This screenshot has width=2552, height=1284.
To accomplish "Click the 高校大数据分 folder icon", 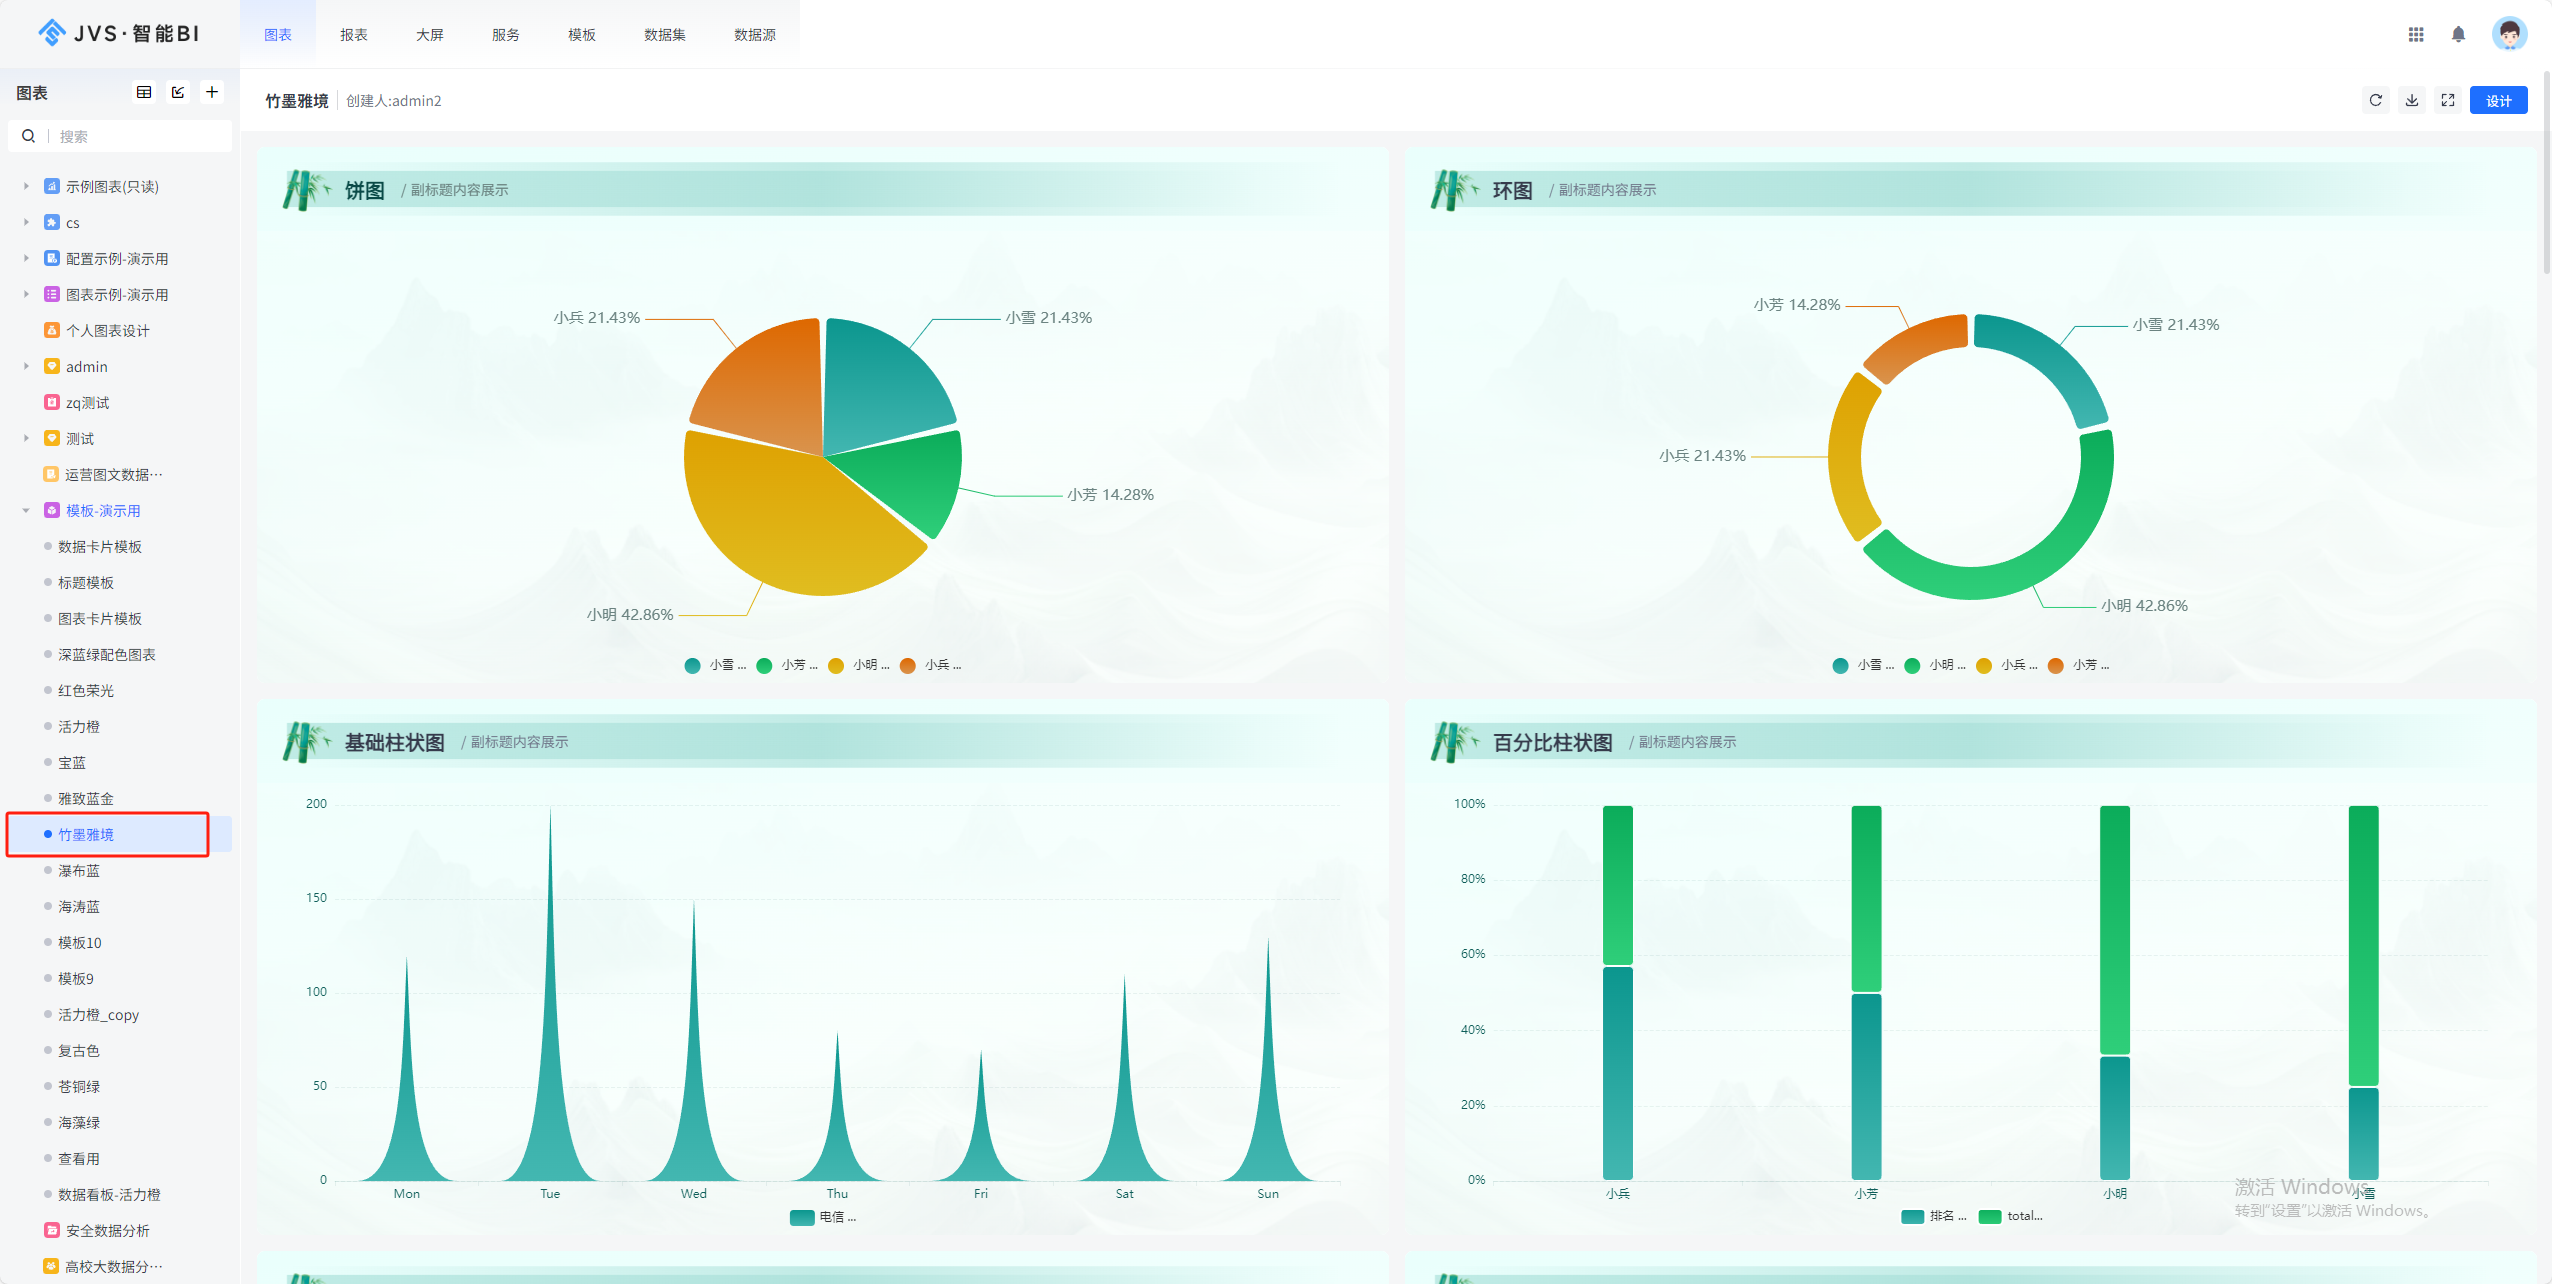I will [x=52, y=1266].
